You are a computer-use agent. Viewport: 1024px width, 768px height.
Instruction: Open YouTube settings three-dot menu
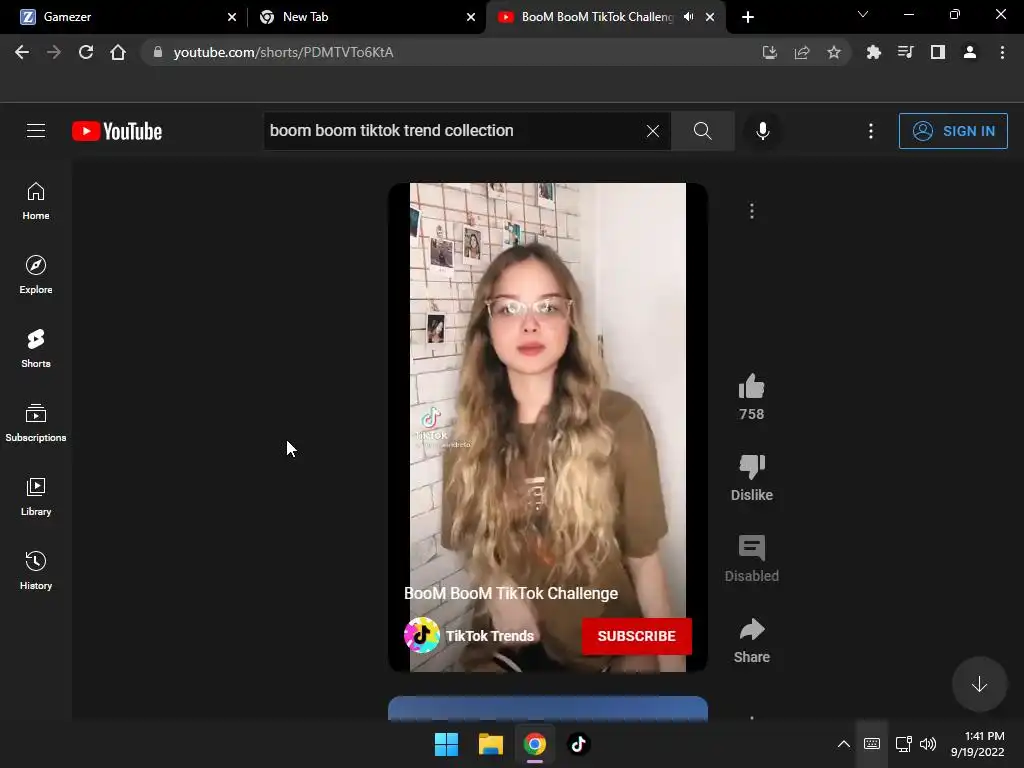[x=871, y=131]
